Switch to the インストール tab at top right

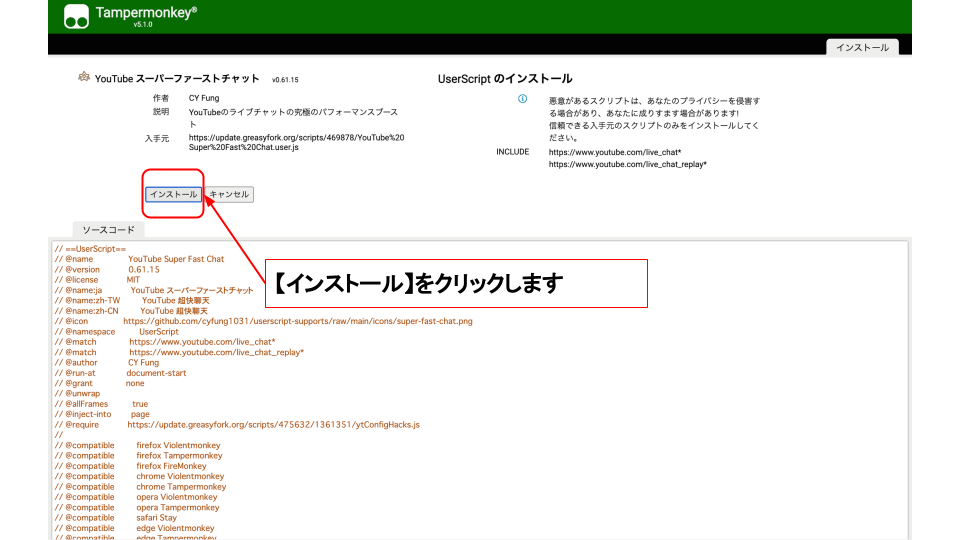point(862,47)
